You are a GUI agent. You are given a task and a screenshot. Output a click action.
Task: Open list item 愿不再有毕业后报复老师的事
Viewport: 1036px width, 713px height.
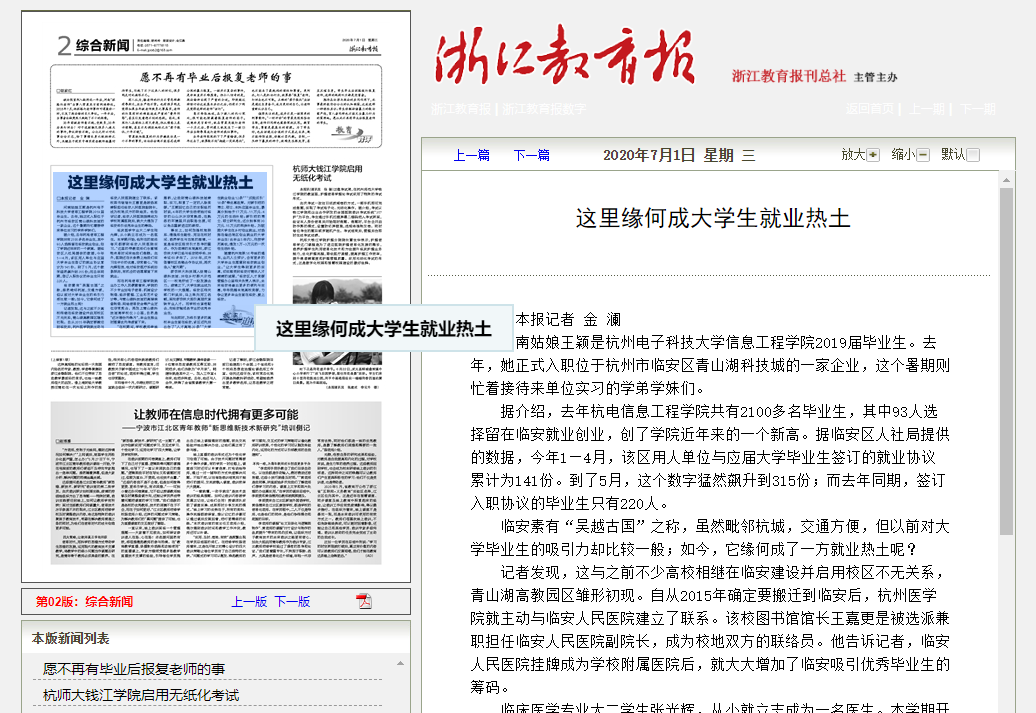[x=134, y=669]
